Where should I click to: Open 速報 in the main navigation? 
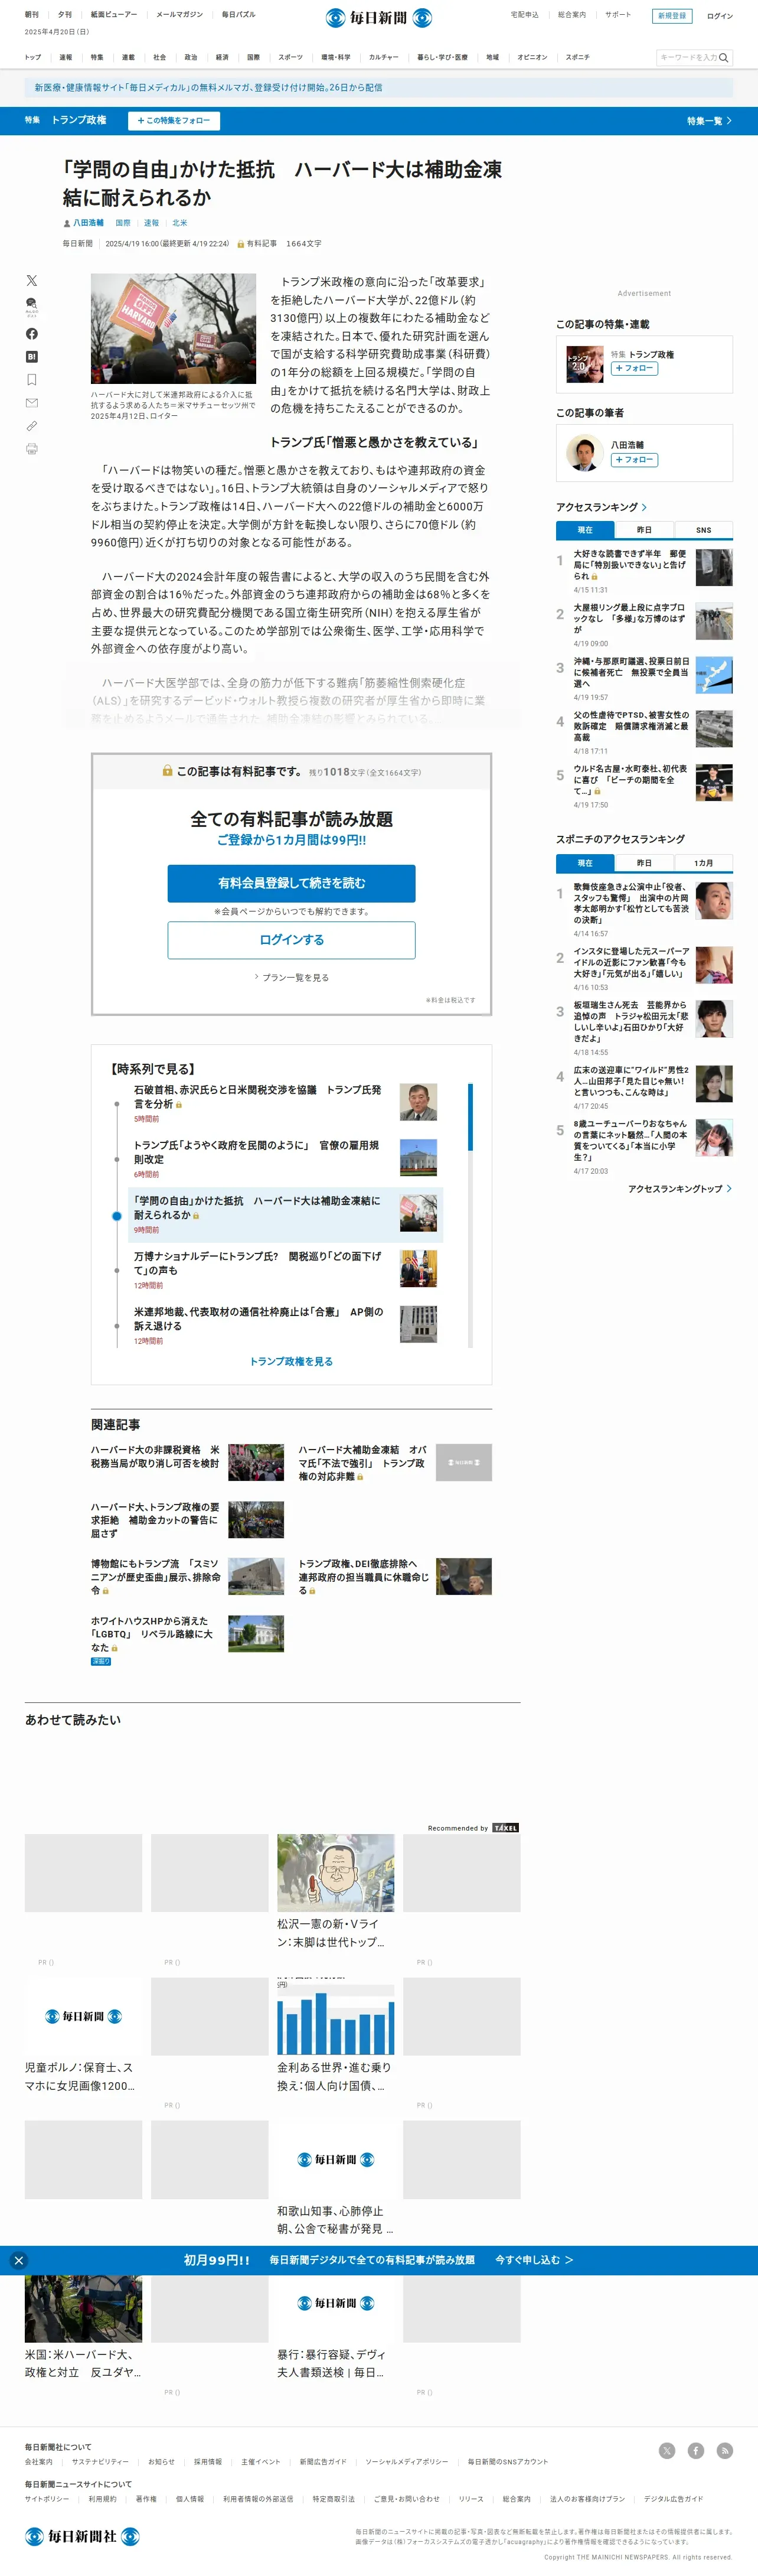pyautogui.click(x=66, y=58)
